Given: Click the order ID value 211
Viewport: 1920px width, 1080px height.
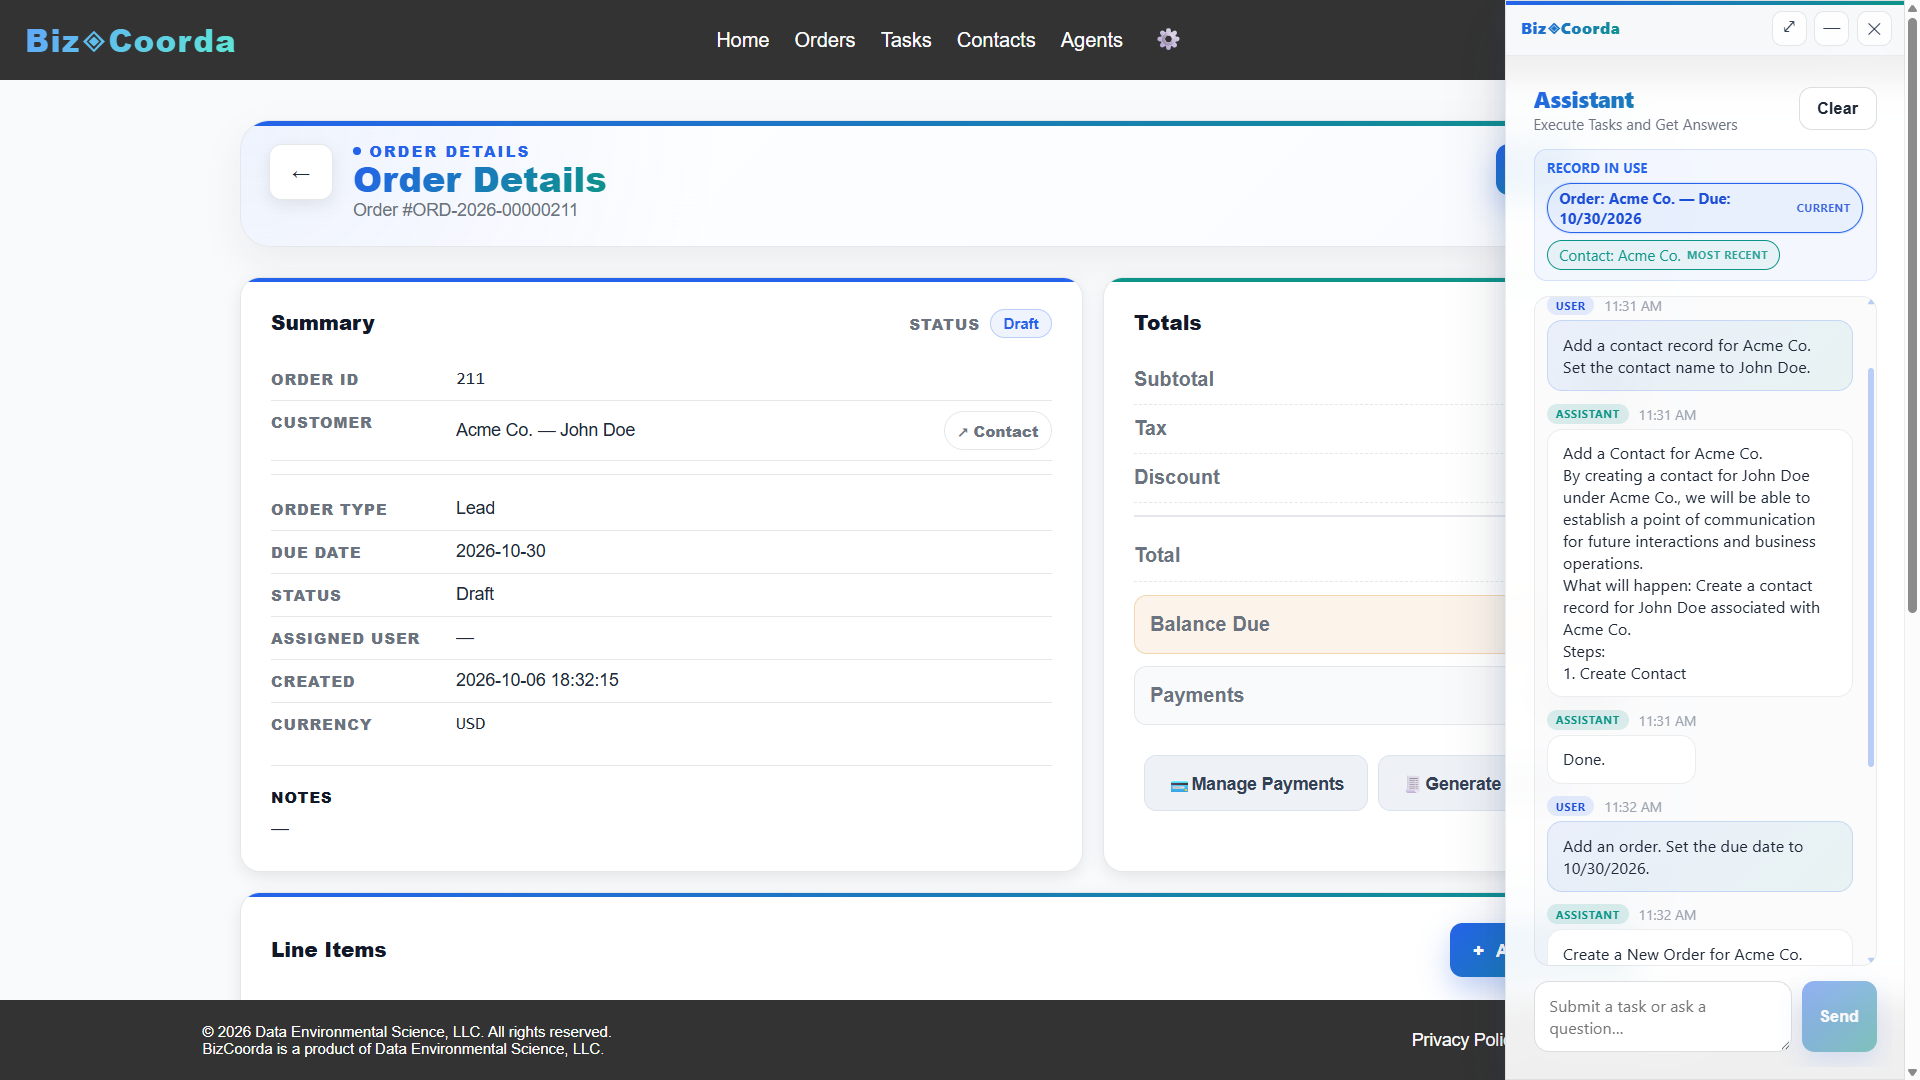Looking at the screenshot, I should click(x=470, y=379).
